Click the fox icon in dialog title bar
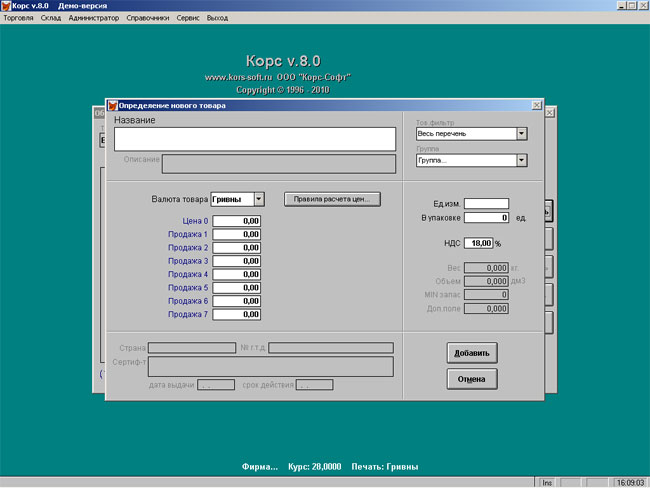Image resolution: width=650 pixels, height=488 pixels. coord(113,105)
